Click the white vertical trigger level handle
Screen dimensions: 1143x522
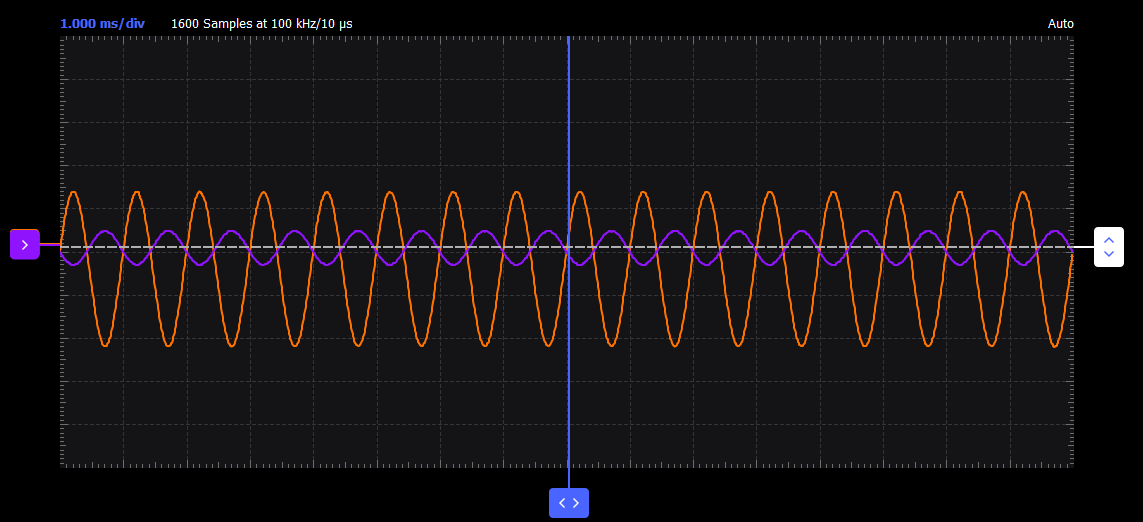click(1109, 247)
